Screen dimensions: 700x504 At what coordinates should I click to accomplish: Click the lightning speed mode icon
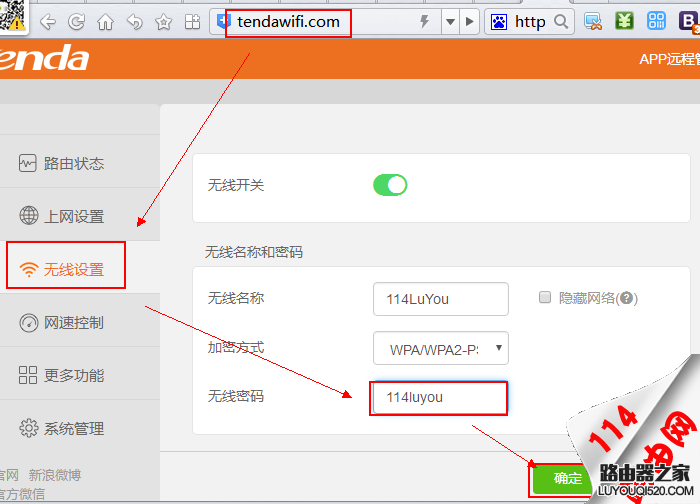click(424, 21)
